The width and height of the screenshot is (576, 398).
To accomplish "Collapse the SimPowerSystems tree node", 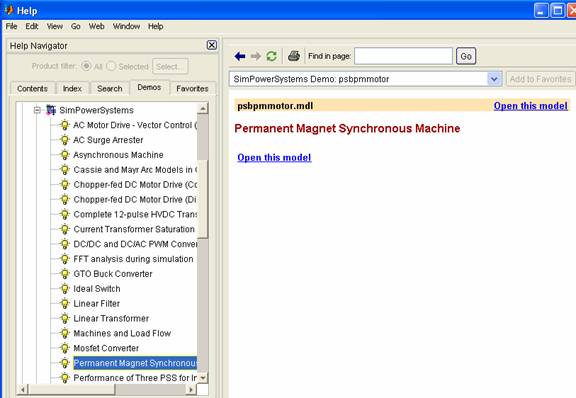I will click(x=37, y=110).
